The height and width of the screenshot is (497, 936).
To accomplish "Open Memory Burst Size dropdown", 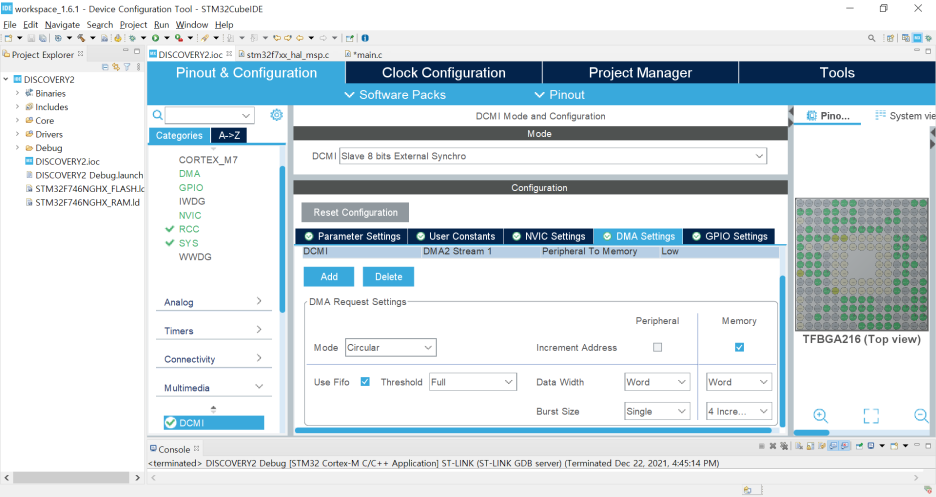I will [739, 411].
